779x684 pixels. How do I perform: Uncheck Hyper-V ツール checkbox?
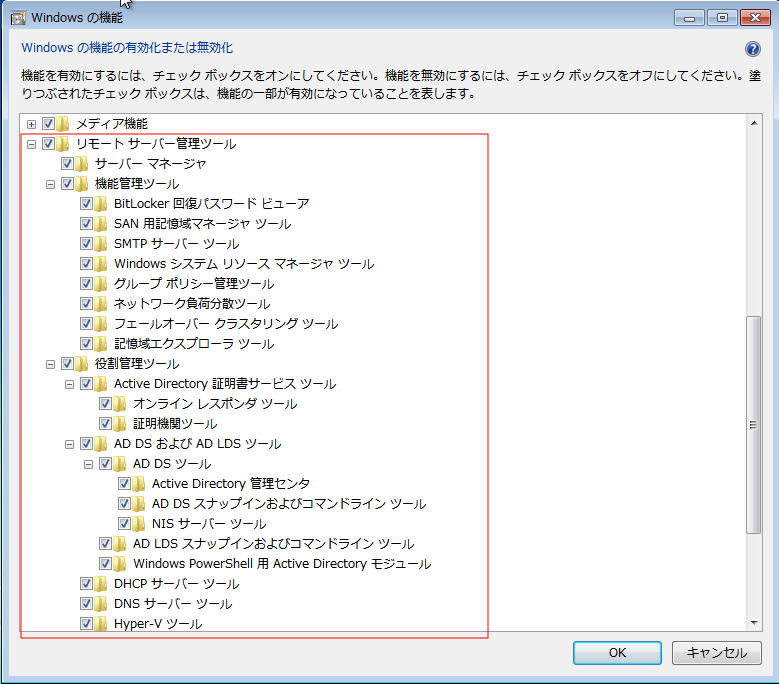point(86,623)
